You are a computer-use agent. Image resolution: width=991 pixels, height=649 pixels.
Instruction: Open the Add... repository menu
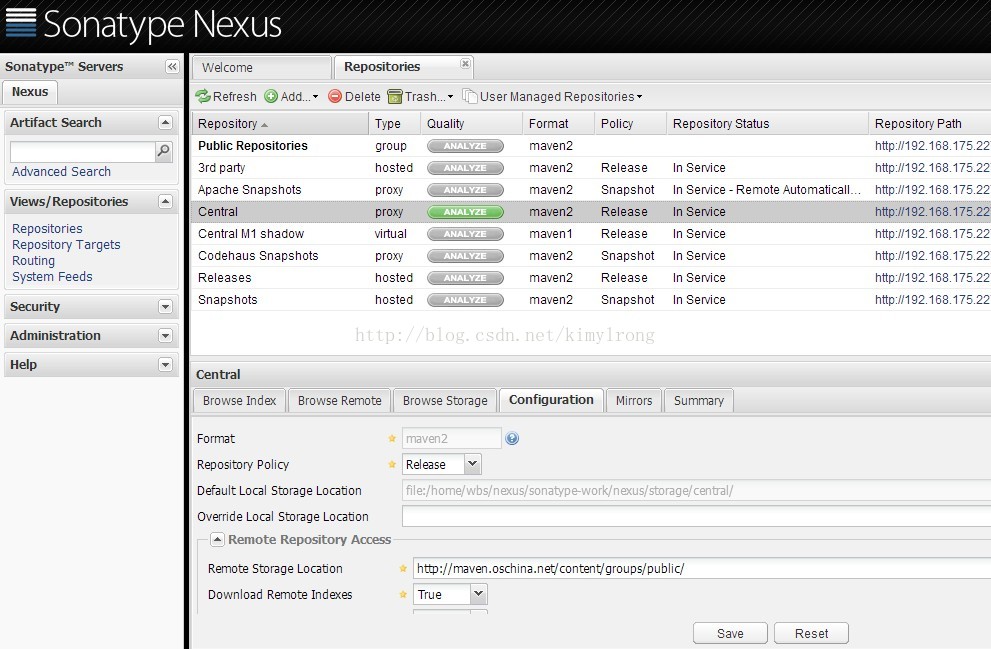pos(291,97)
